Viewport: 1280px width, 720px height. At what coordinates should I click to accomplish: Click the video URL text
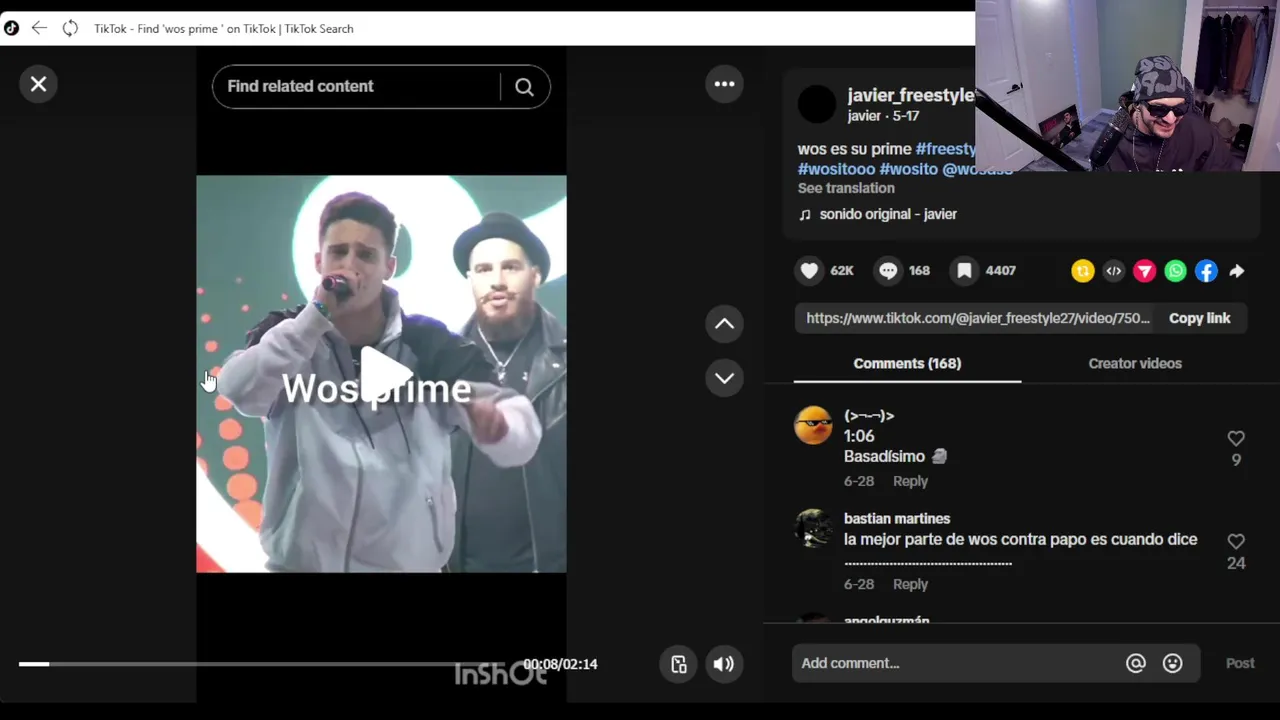(x=978, y=318)
